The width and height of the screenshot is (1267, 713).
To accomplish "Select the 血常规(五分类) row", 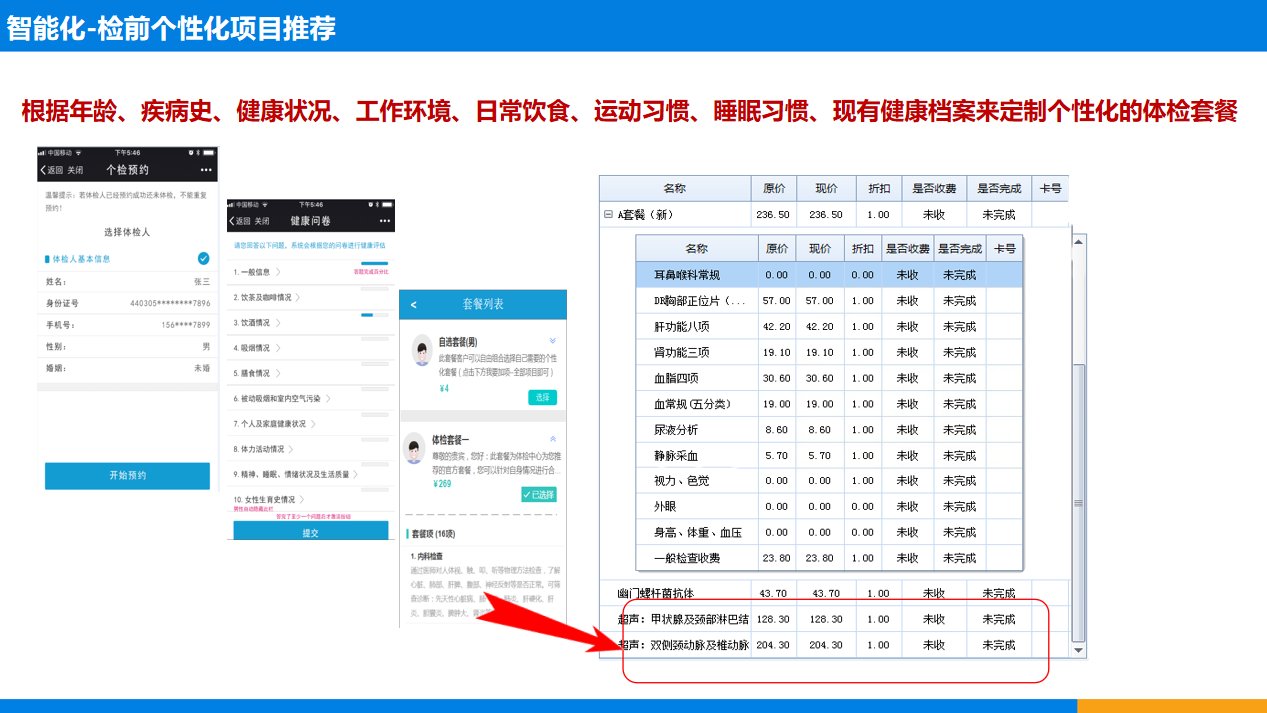I will (829, 404).
